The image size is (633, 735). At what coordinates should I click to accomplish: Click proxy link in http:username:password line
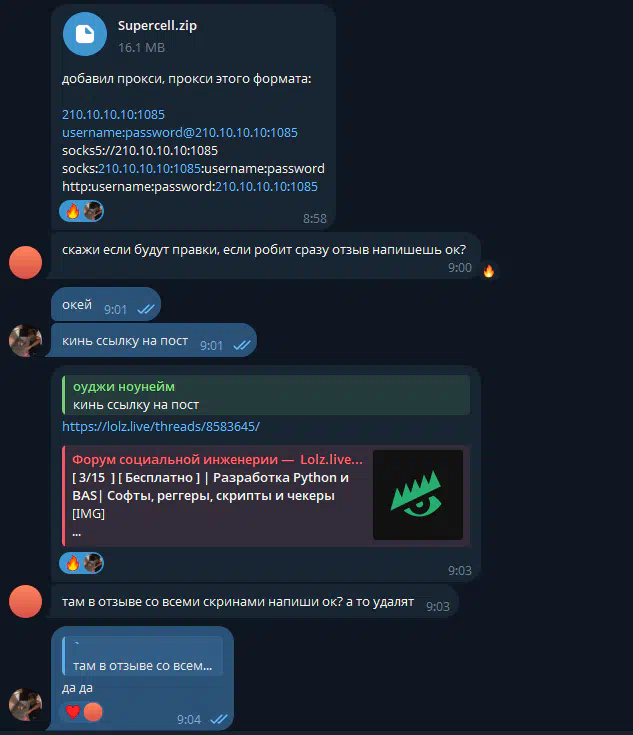pos(266,187)
